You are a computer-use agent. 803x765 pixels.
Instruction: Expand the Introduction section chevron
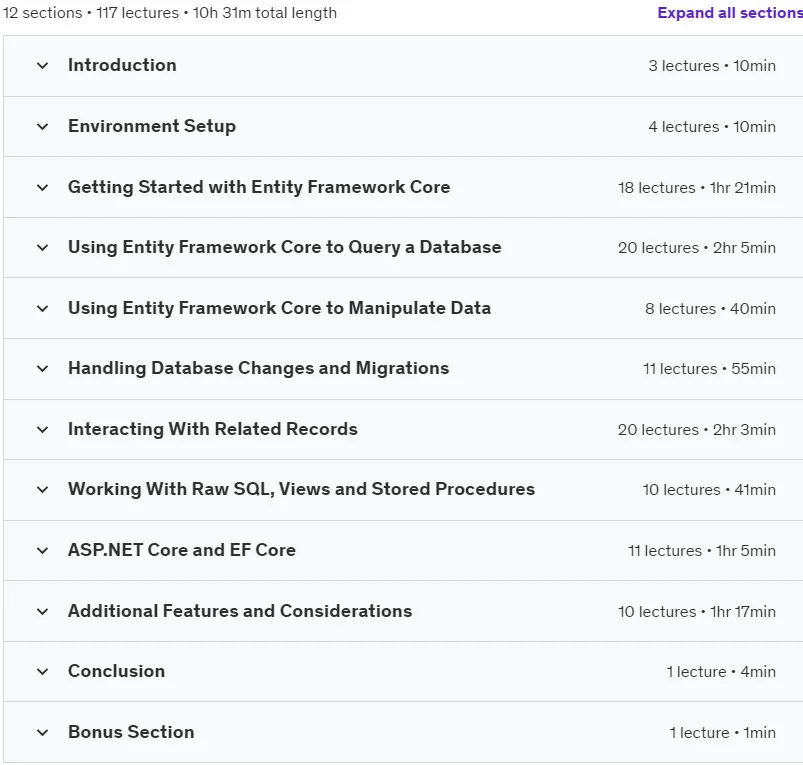(43, 66)
